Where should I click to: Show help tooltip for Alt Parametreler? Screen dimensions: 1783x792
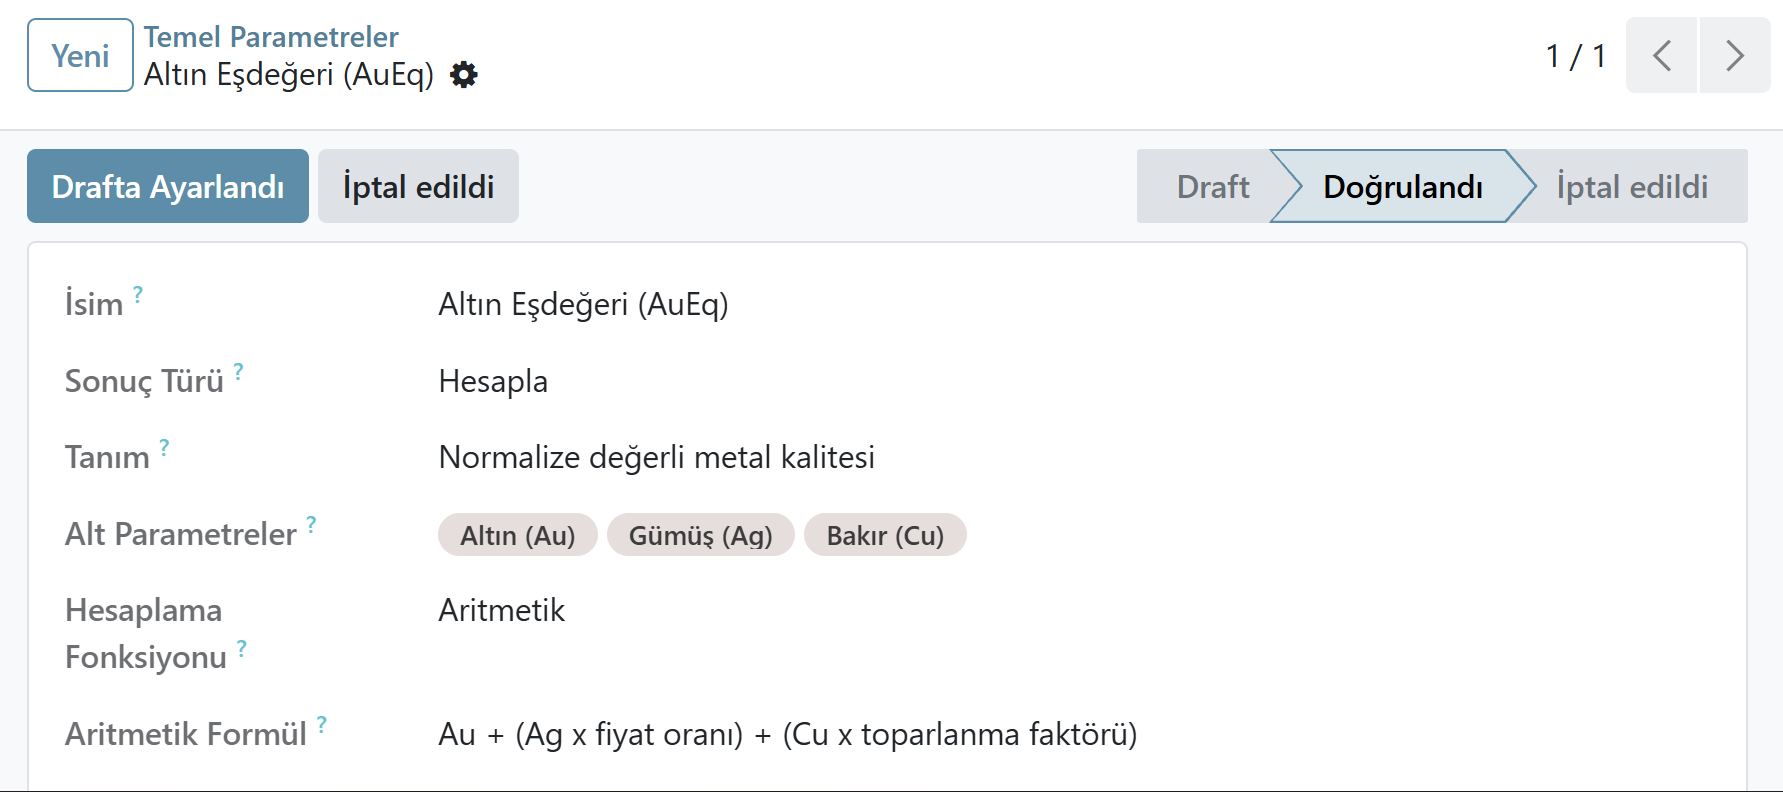coord(311,524)
